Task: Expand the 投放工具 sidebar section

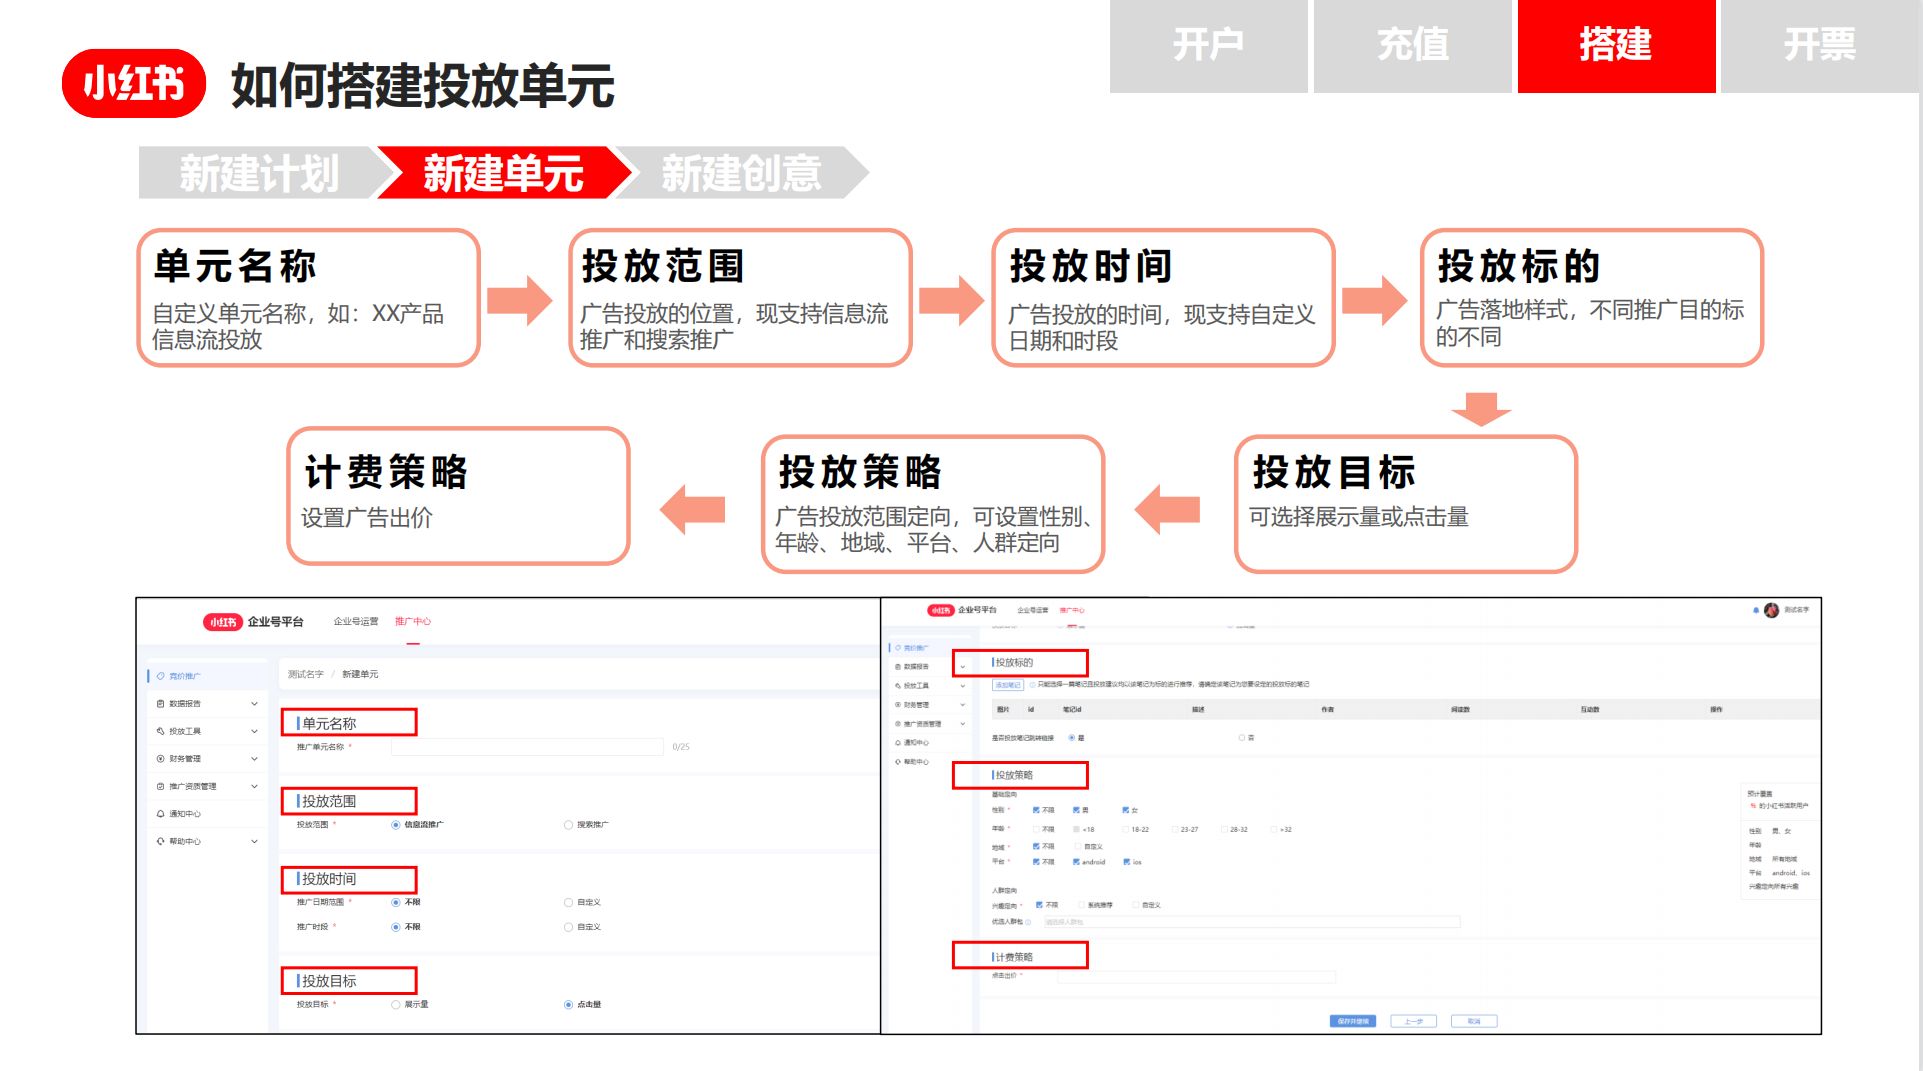Action: [x=255, y=731]
